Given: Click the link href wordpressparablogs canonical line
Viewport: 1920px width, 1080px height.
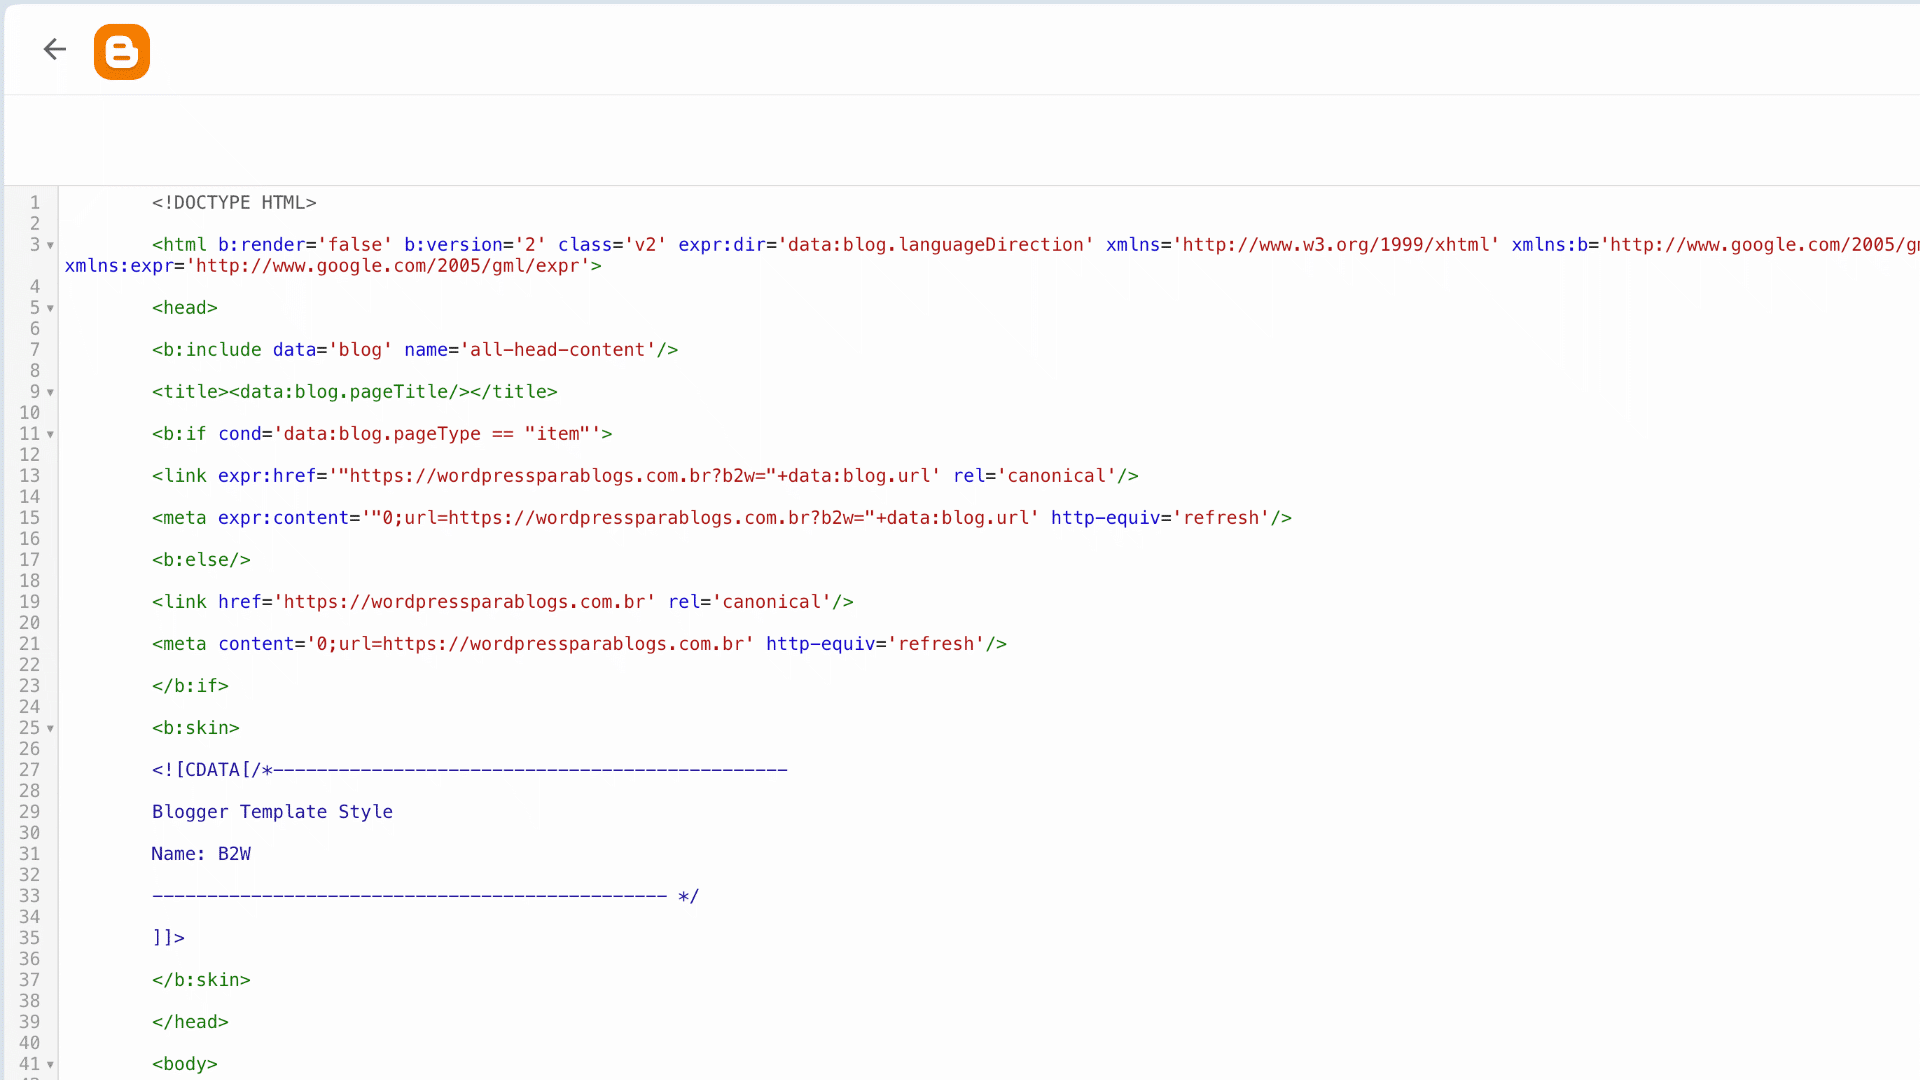Looking at the screenshot, I should [503, 602].
